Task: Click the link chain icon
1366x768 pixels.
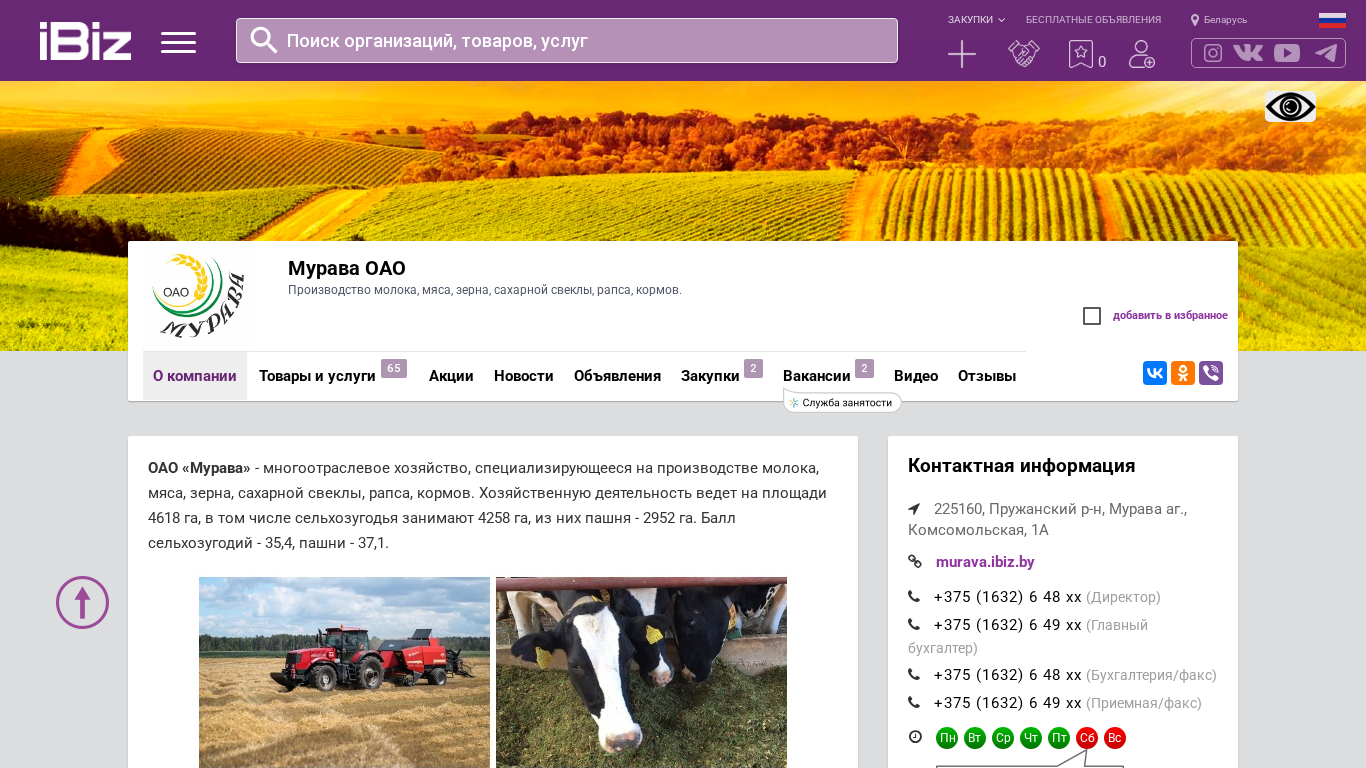Action: [x=915, y=562]
